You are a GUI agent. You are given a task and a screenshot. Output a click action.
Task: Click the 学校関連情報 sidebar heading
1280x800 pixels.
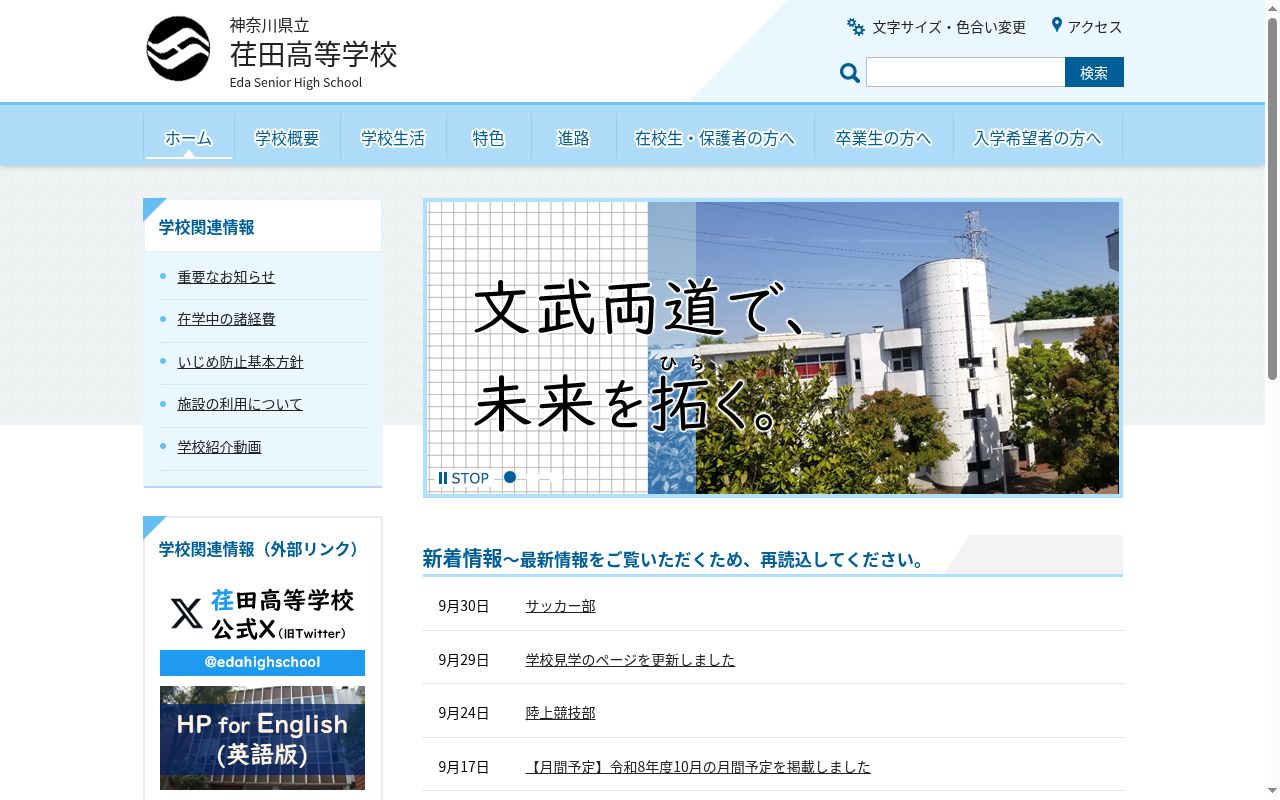pos(207,227)
